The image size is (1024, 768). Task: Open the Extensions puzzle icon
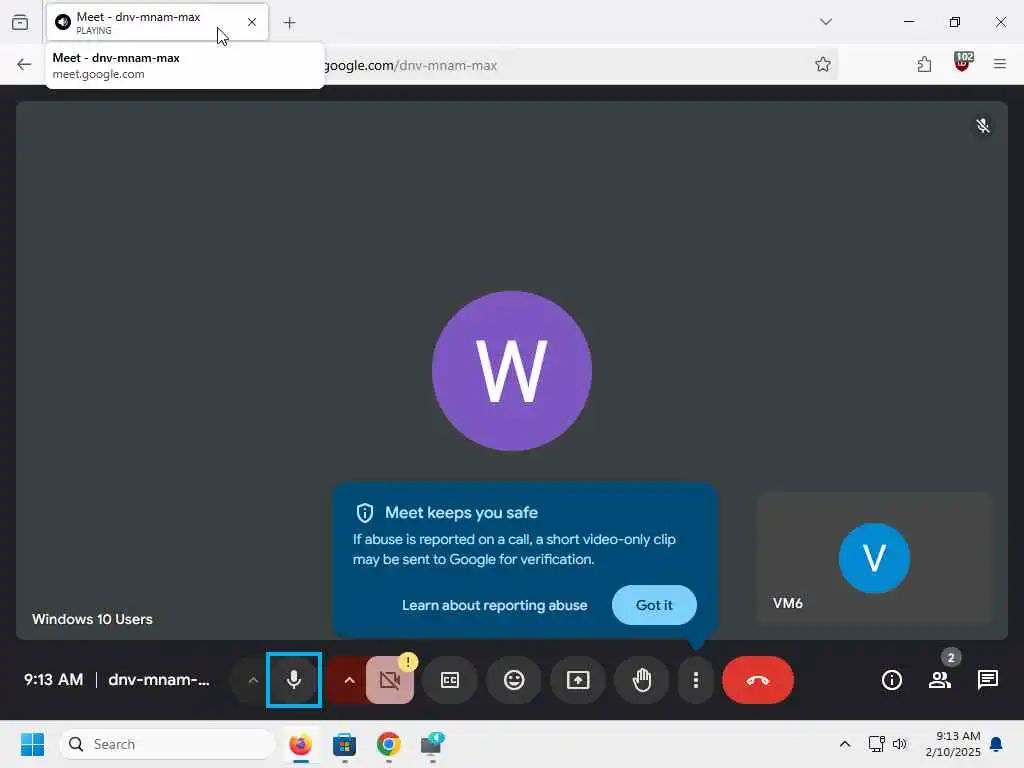(924, 64)
